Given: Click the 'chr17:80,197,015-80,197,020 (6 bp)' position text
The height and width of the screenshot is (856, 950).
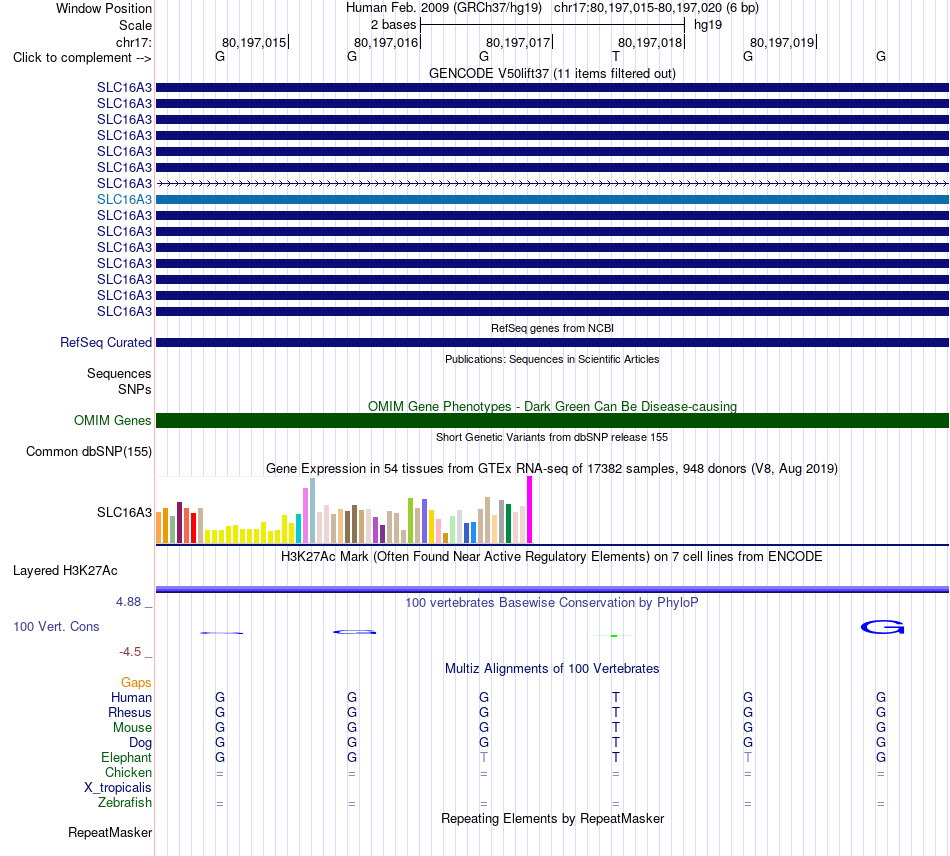Looking at the screenshot, I should coord(656,8).
